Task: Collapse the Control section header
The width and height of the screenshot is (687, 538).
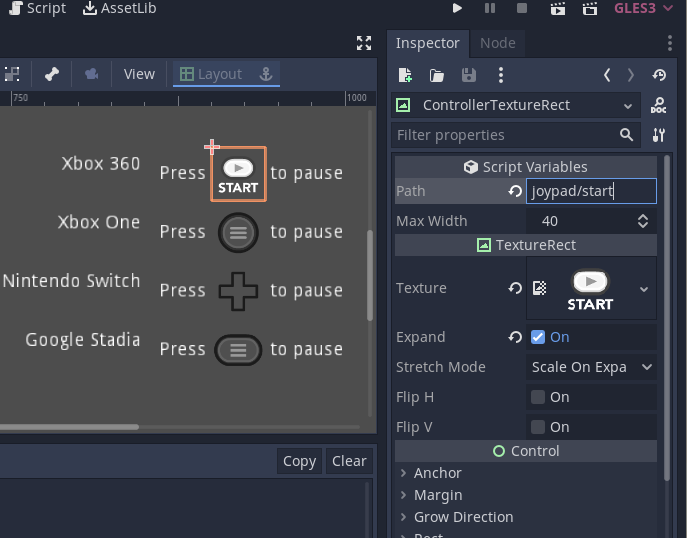Action: coord(525,451)
